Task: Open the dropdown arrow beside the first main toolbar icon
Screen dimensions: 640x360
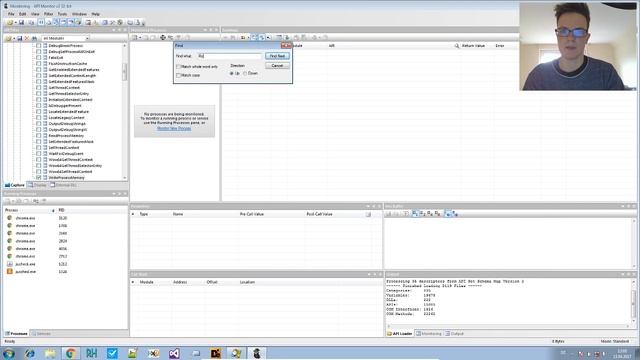Action: click(x=15, y=23)
